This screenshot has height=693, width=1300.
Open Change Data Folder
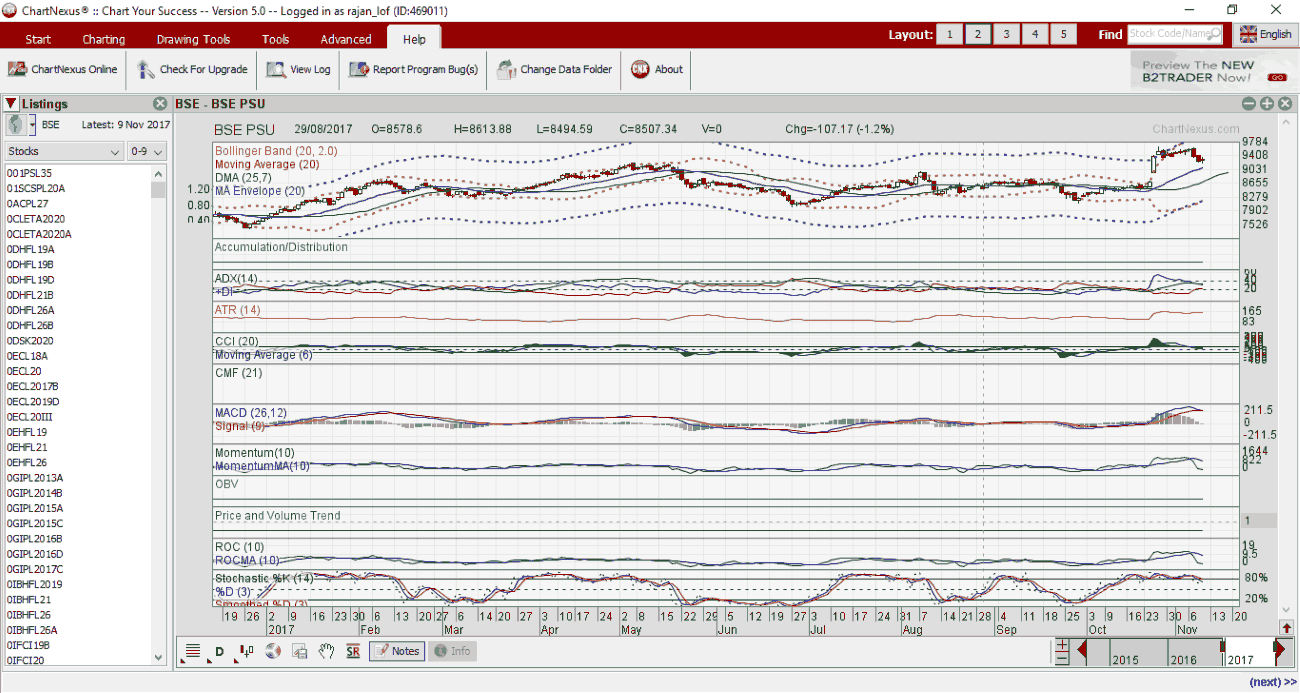click(x=554, y=70)
